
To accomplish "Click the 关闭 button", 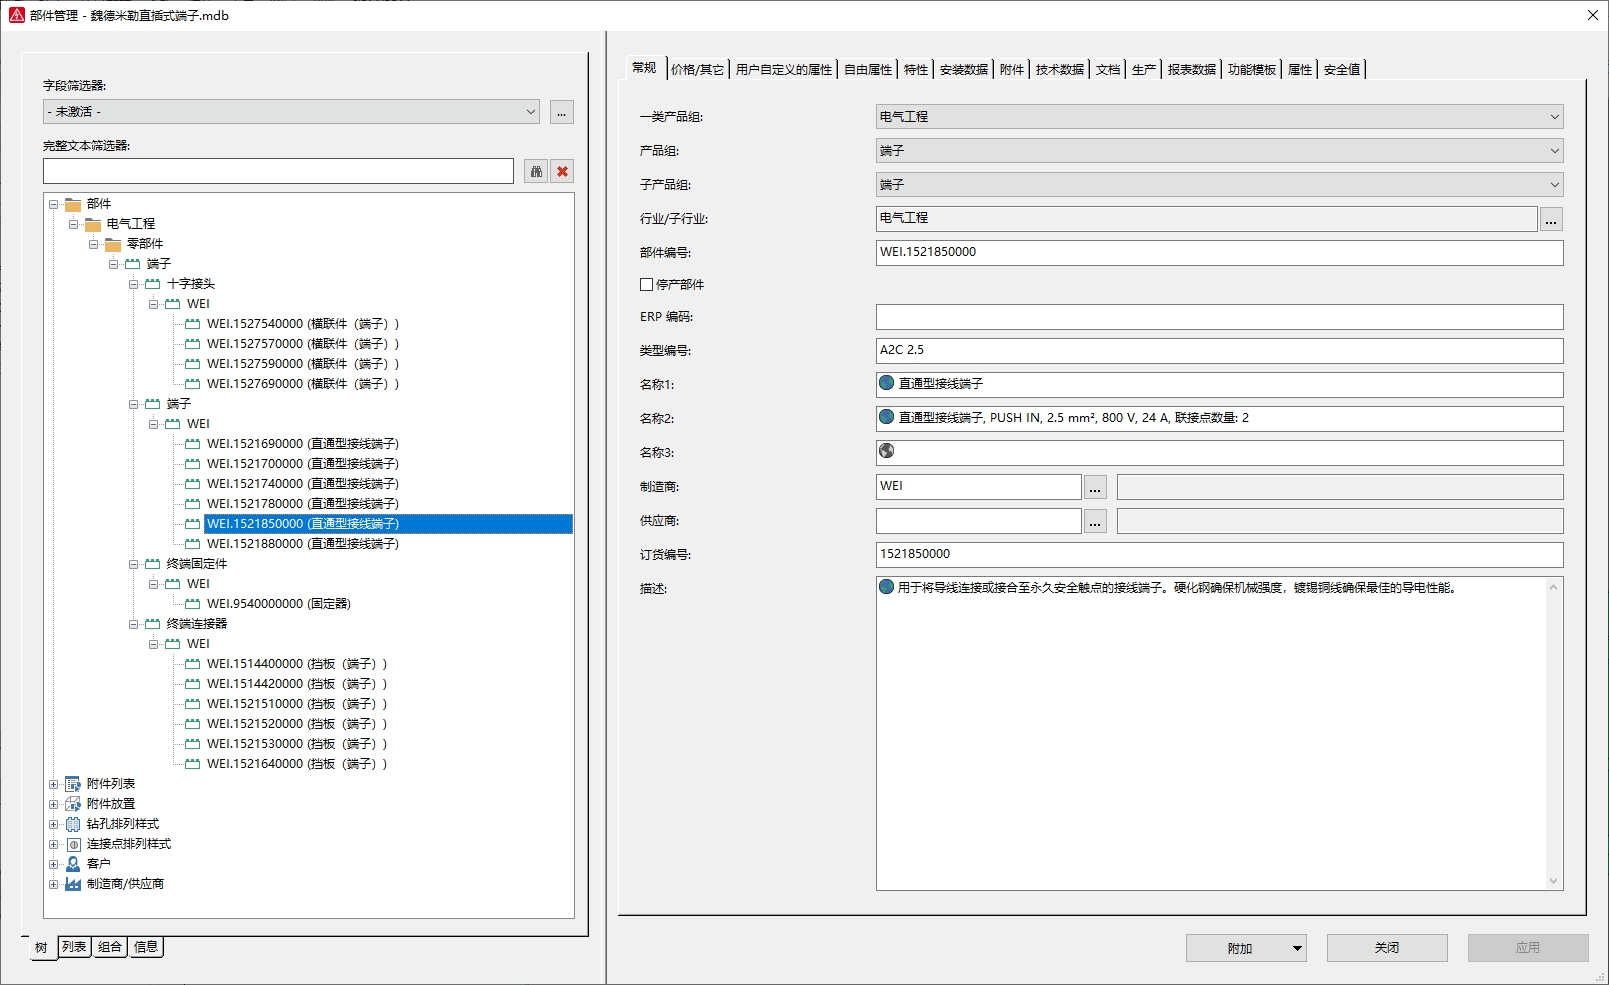I will (x=1387, y=948).
